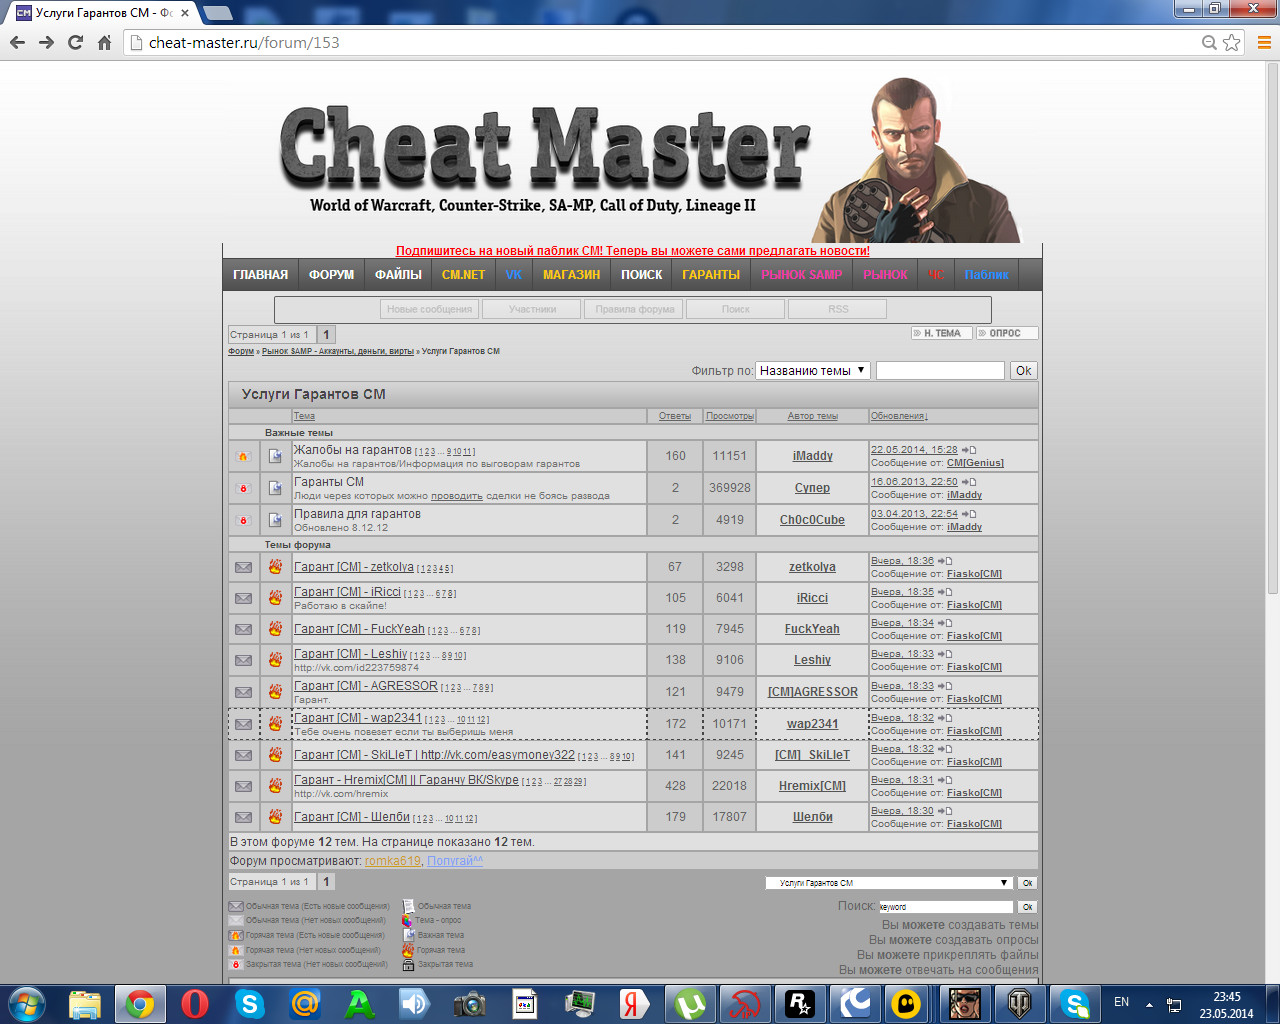The height and width of the screenshot is (1024, 1280).
Task: Click the keyword search field
Action: tap(946, 907)
